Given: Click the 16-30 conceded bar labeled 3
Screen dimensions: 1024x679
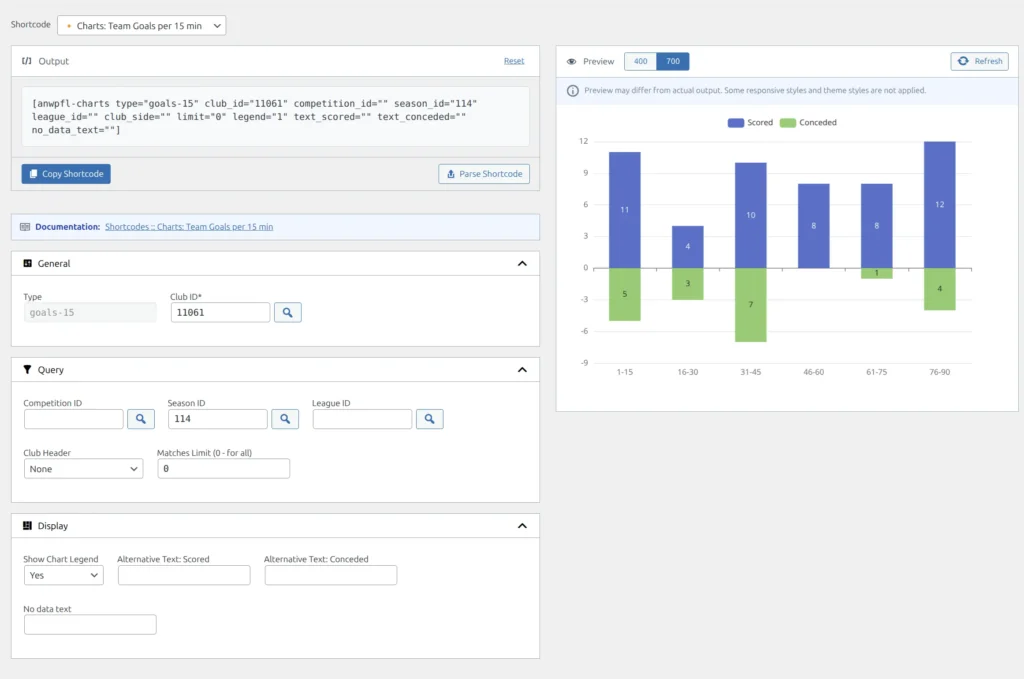Looking at the screenshot, I should pos(688,284).
